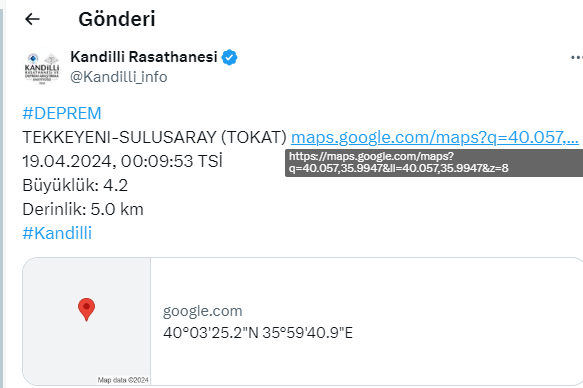
Task: Click the Map data ©2024 attribution
Action: (123, 380)
